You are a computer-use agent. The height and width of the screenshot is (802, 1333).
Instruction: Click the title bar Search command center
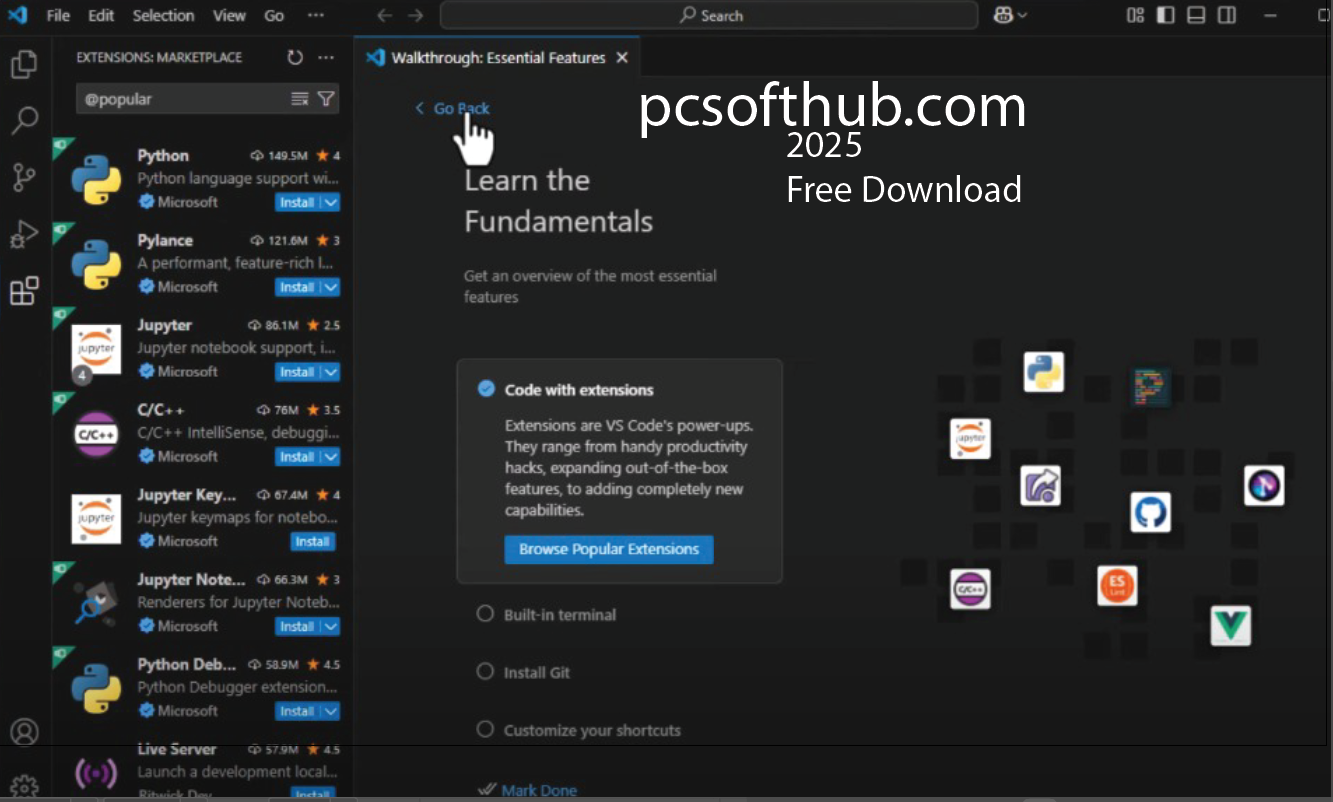pyautogui.click(x=709, y=15)
